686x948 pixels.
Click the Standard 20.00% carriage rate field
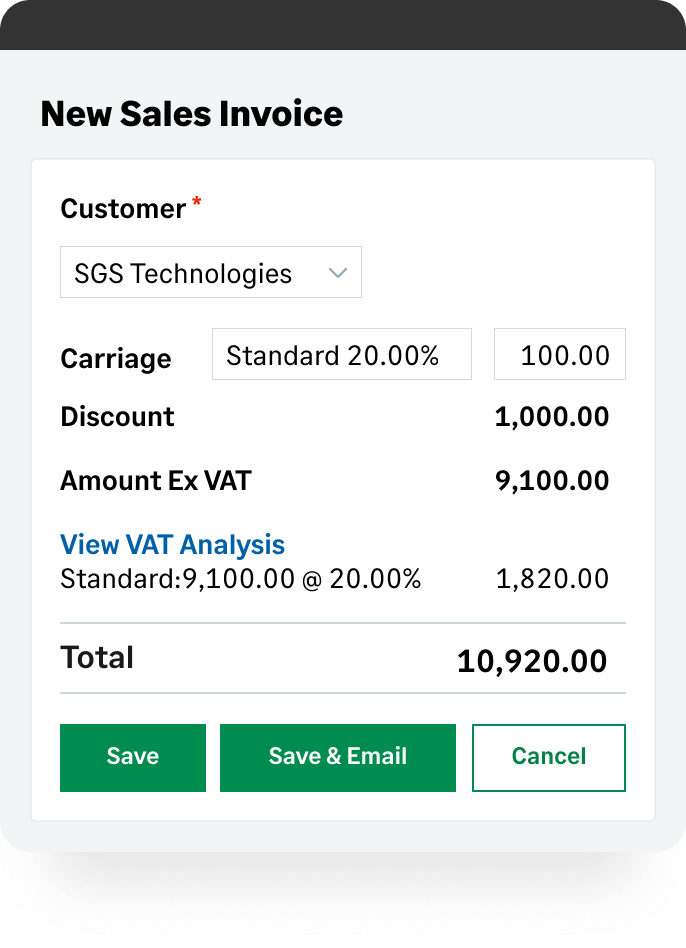tap(341, 353)
